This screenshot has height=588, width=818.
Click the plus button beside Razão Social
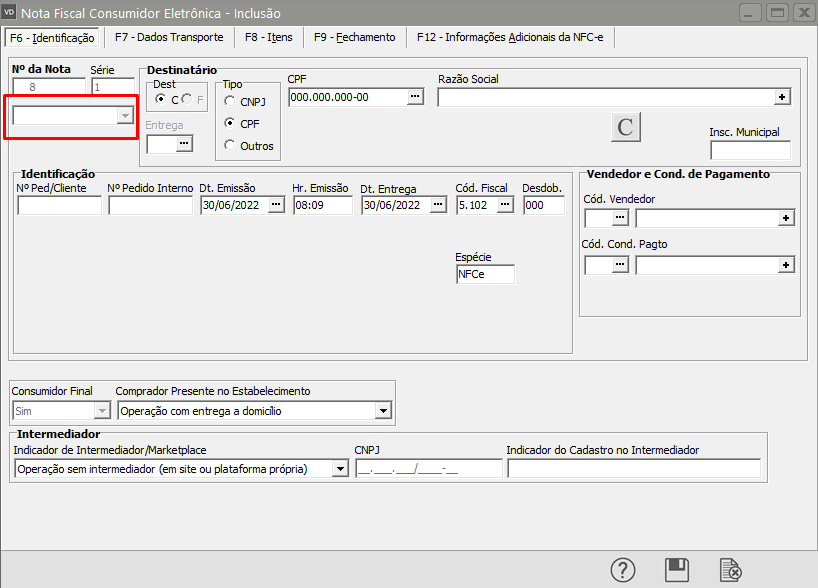pos(782,97)
